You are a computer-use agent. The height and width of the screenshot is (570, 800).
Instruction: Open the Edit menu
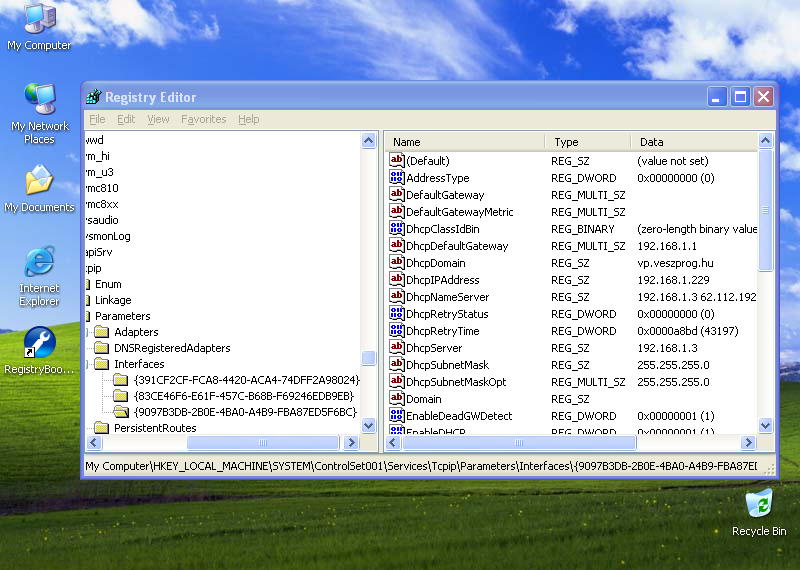pyautogui.click(x=126, y=119)
